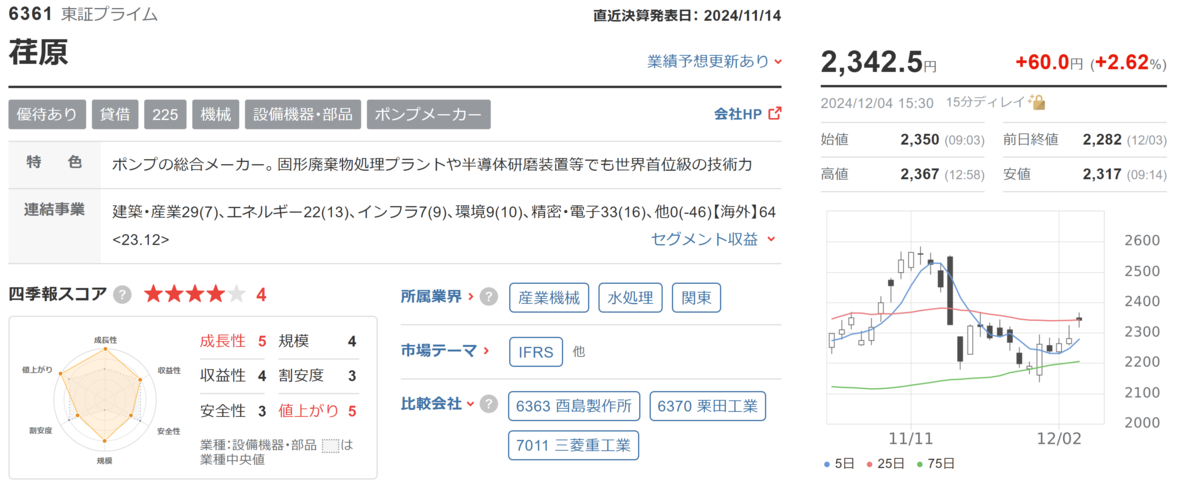This screenshot has width=1200, height=483.
Task: Click the 会社HP link
Action: [738, 114]
